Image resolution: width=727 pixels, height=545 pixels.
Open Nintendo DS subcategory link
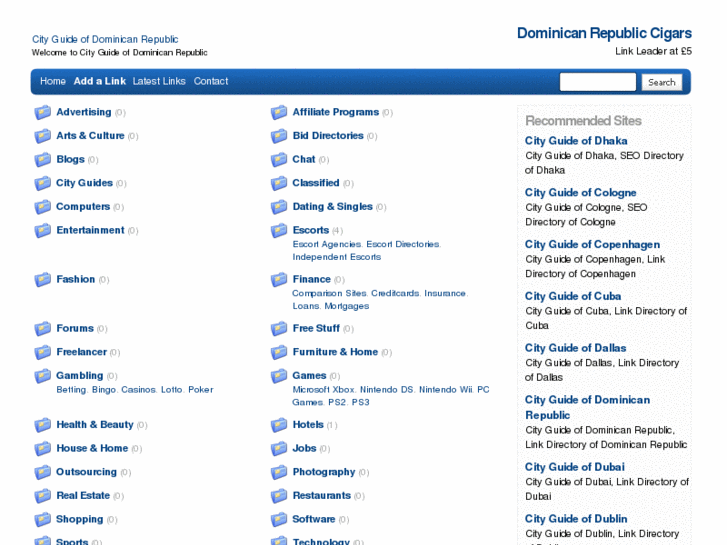387,390
